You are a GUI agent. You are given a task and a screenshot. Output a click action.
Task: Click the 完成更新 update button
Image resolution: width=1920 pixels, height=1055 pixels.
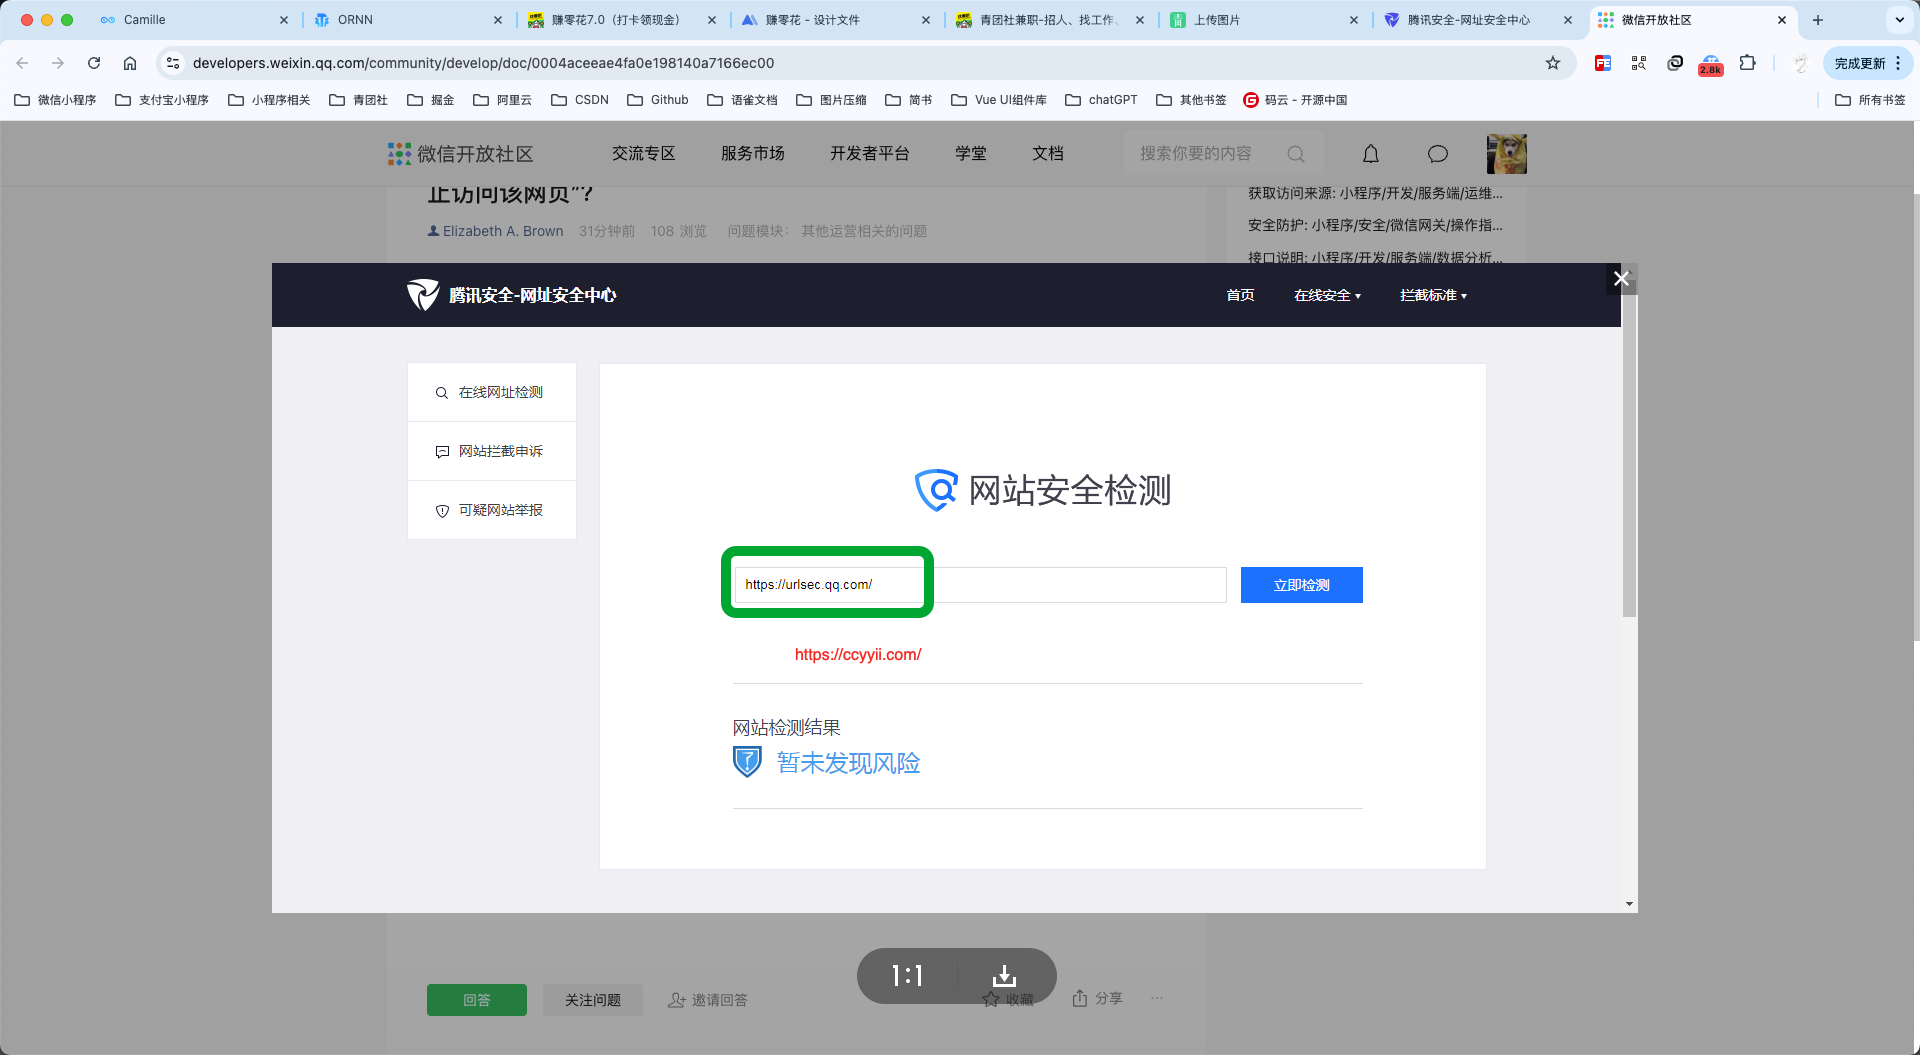1859,63
